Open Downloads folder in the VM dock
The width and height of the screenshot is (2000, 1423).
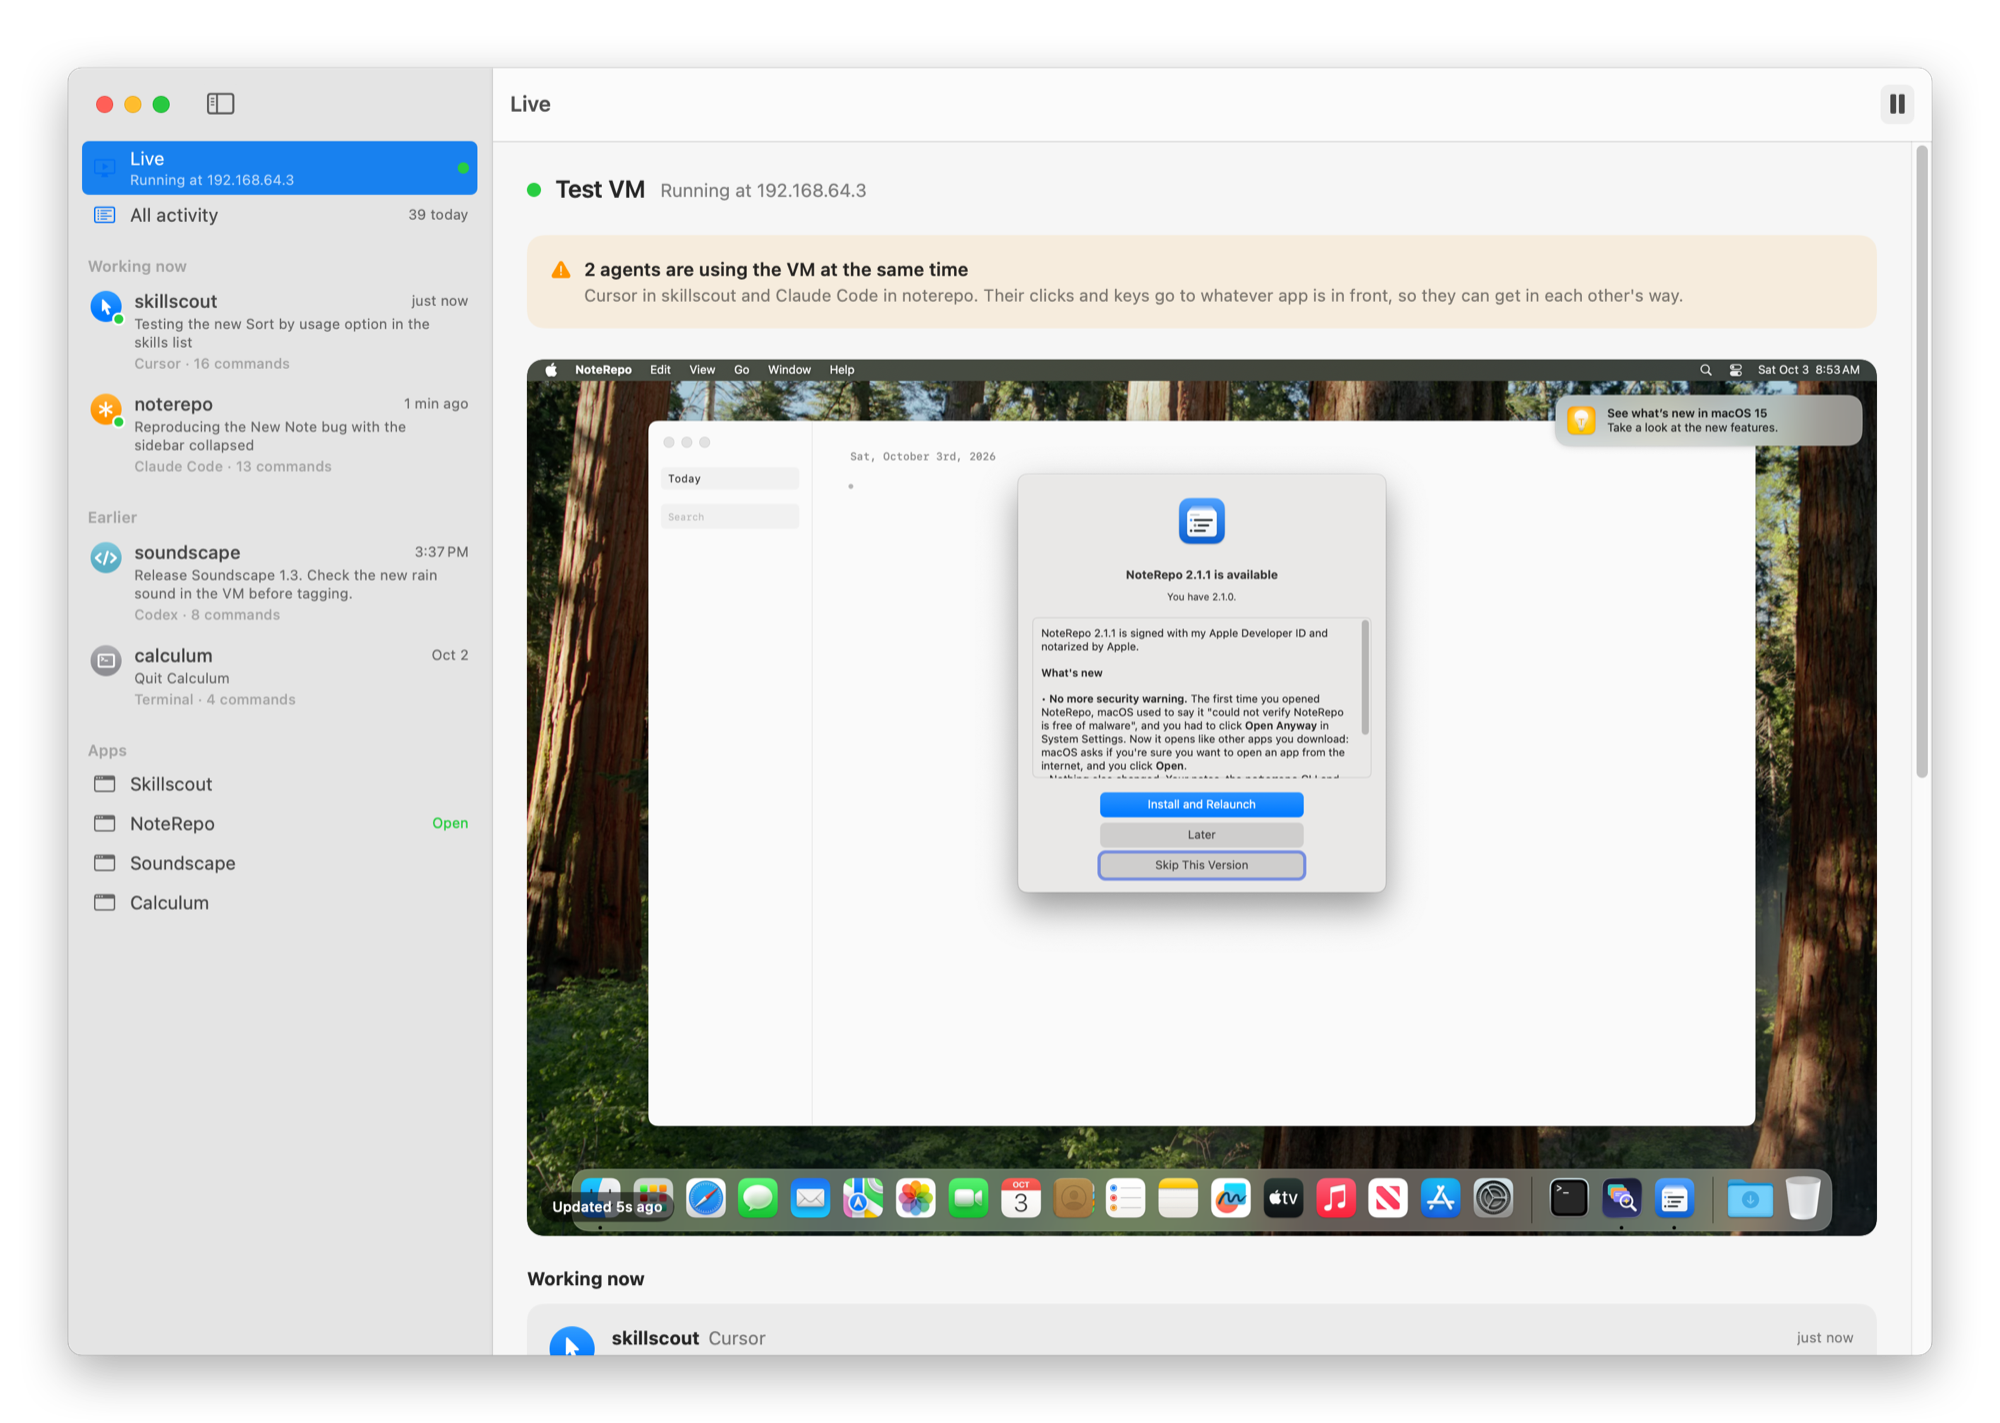click(1749, 1198)
